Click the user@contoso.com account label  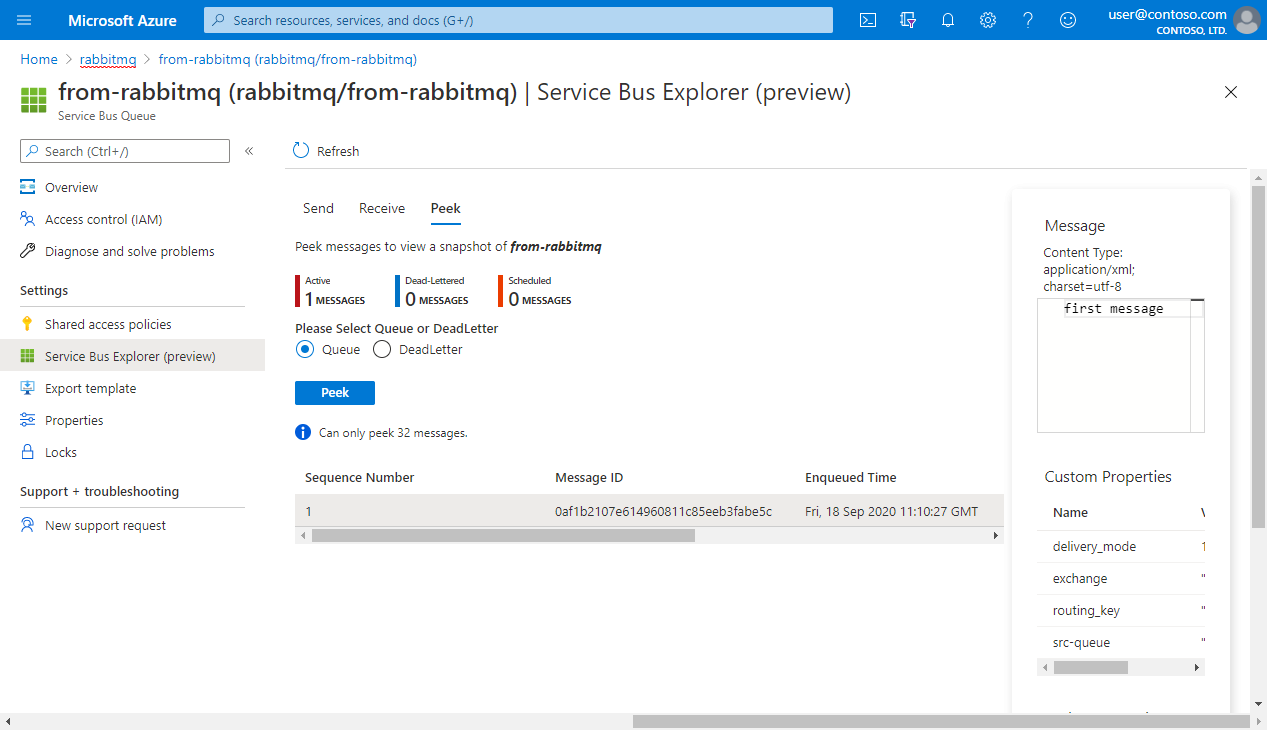pos(1168,14)
